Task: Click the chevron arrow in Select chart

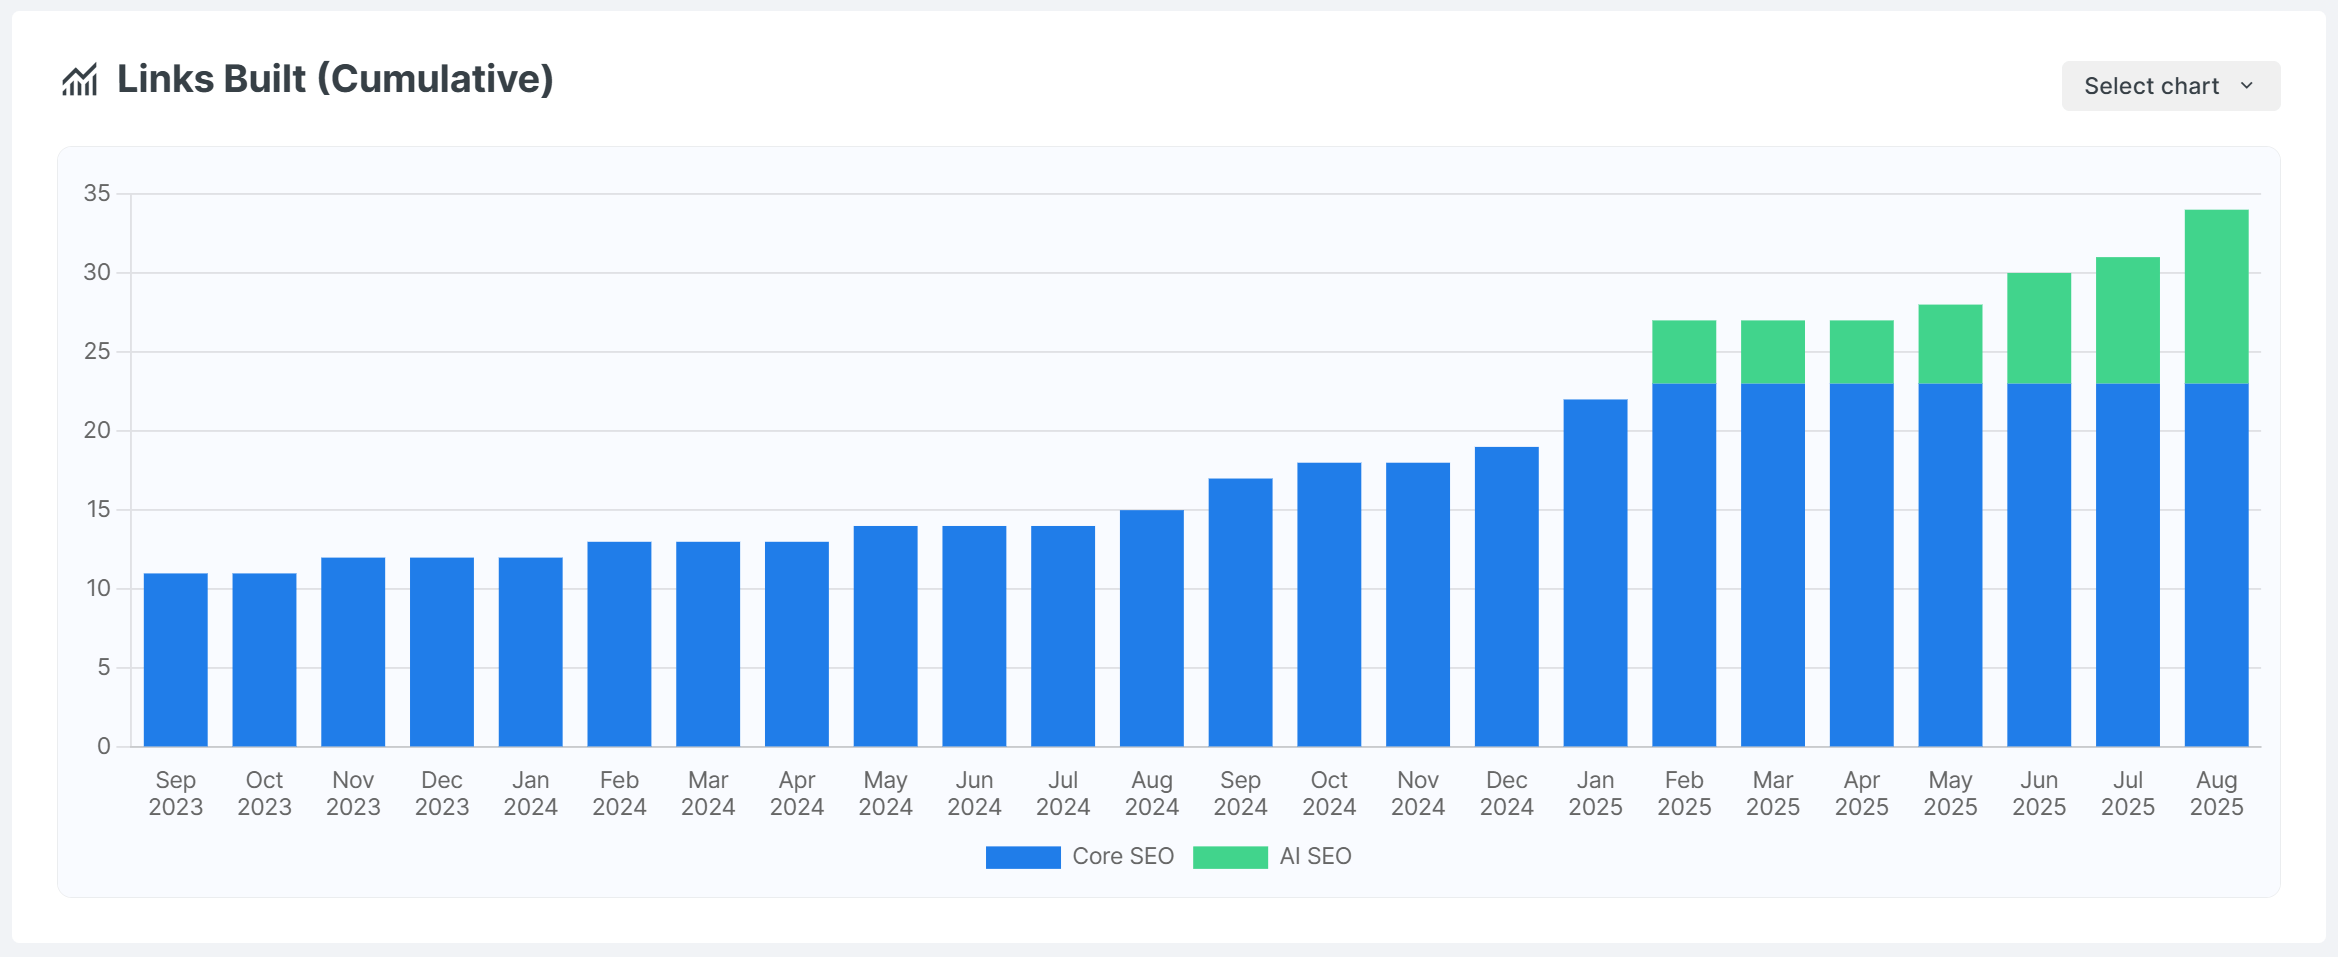Action: pyautogui.click(x=2247, y=86)
